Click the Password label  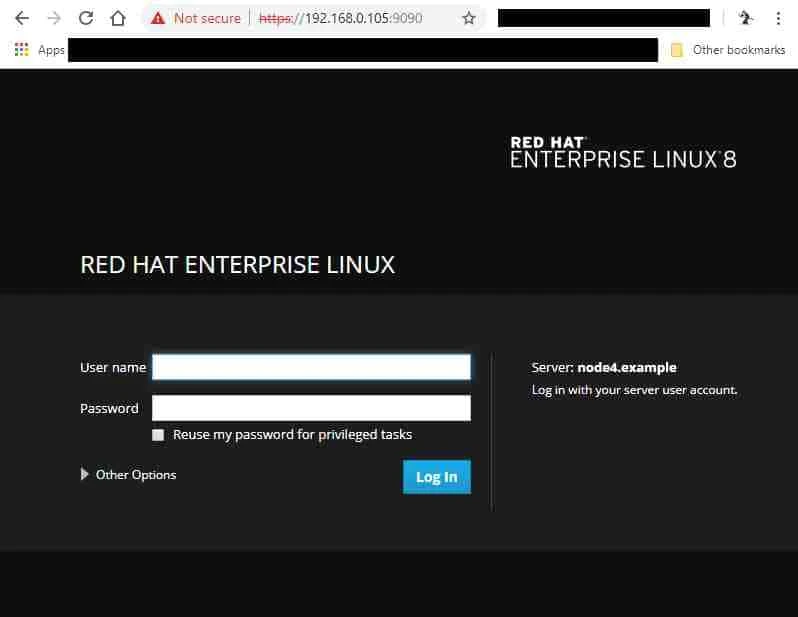109,408
